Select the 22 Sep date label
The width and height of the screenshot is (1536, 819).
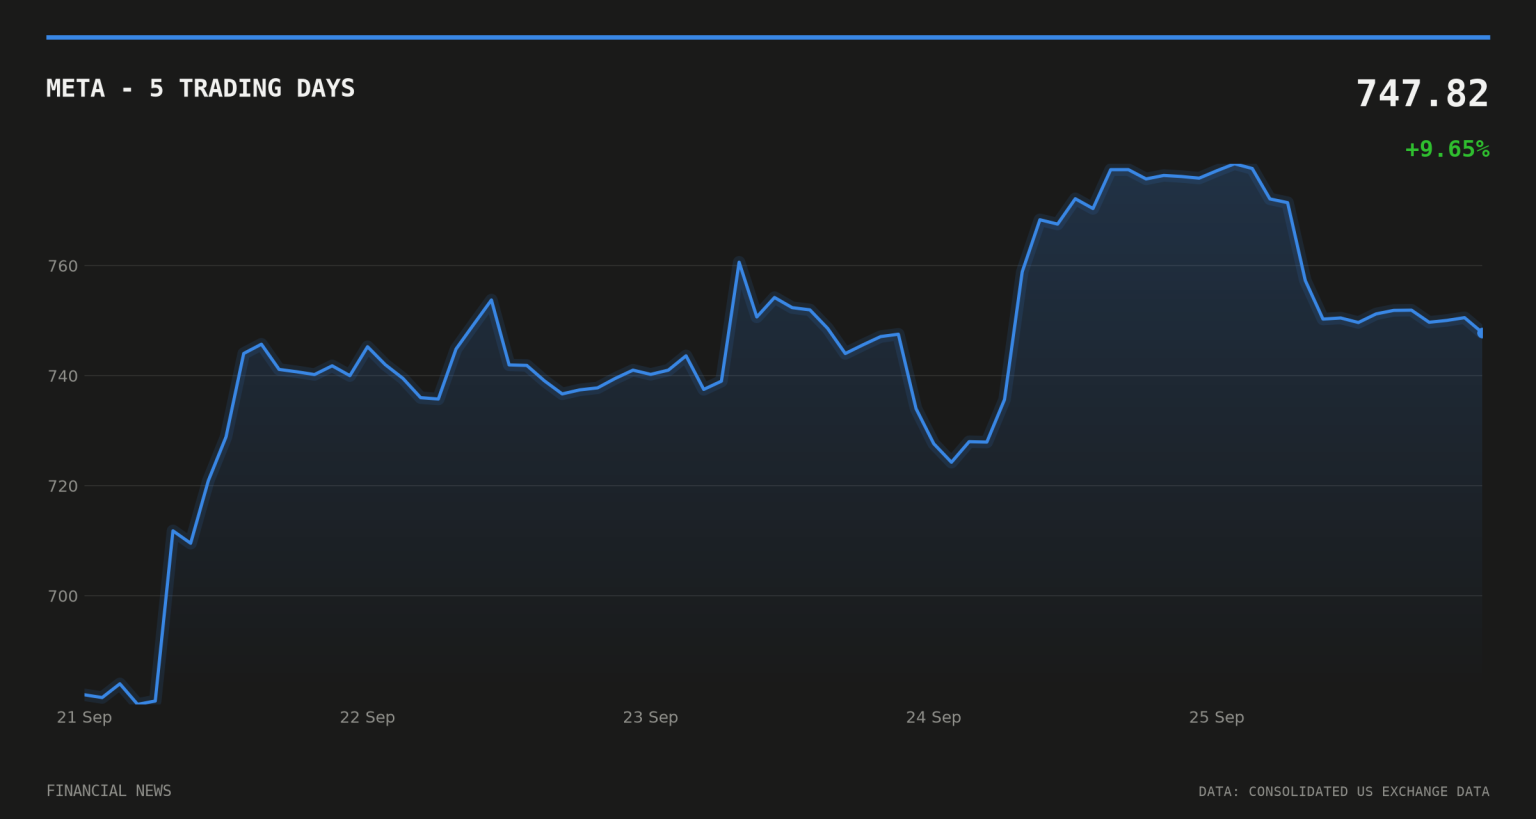coord(367,717)
